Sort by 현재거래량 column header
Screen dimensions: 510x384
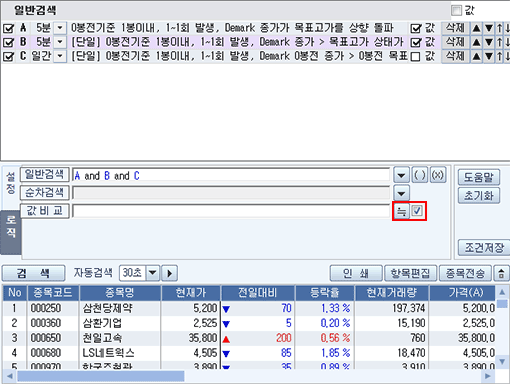coord(392,293)
